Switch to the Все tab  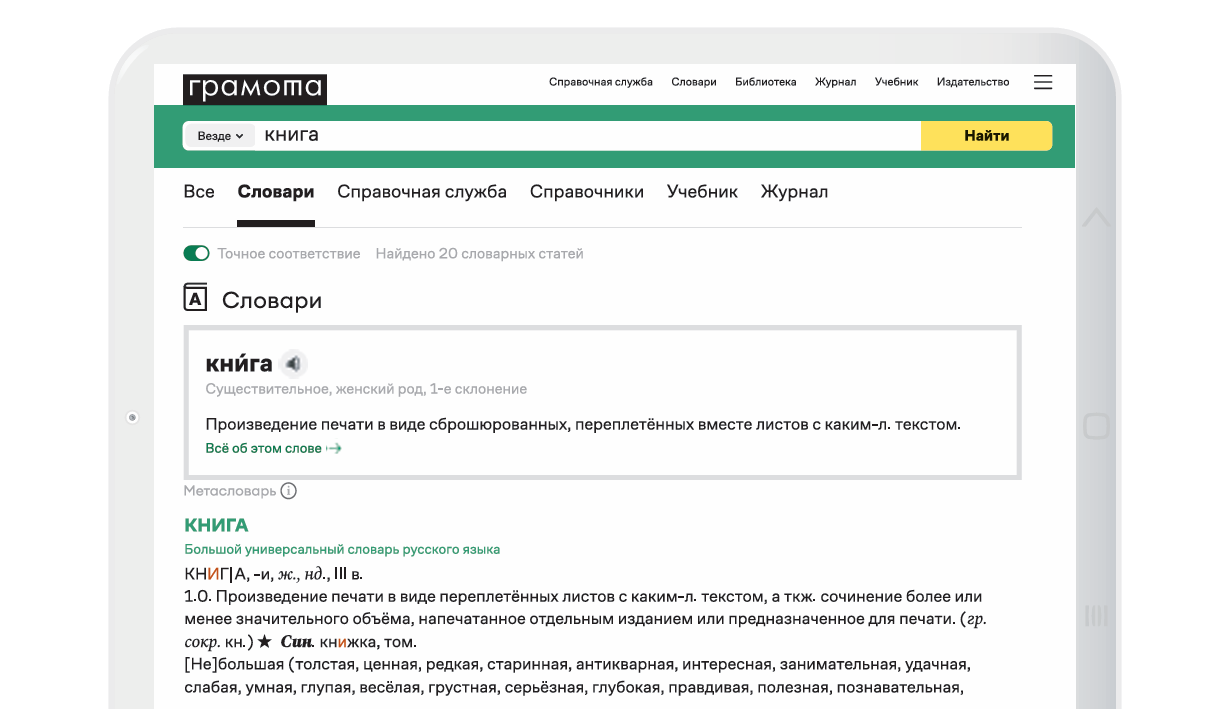tap(199, 192)
